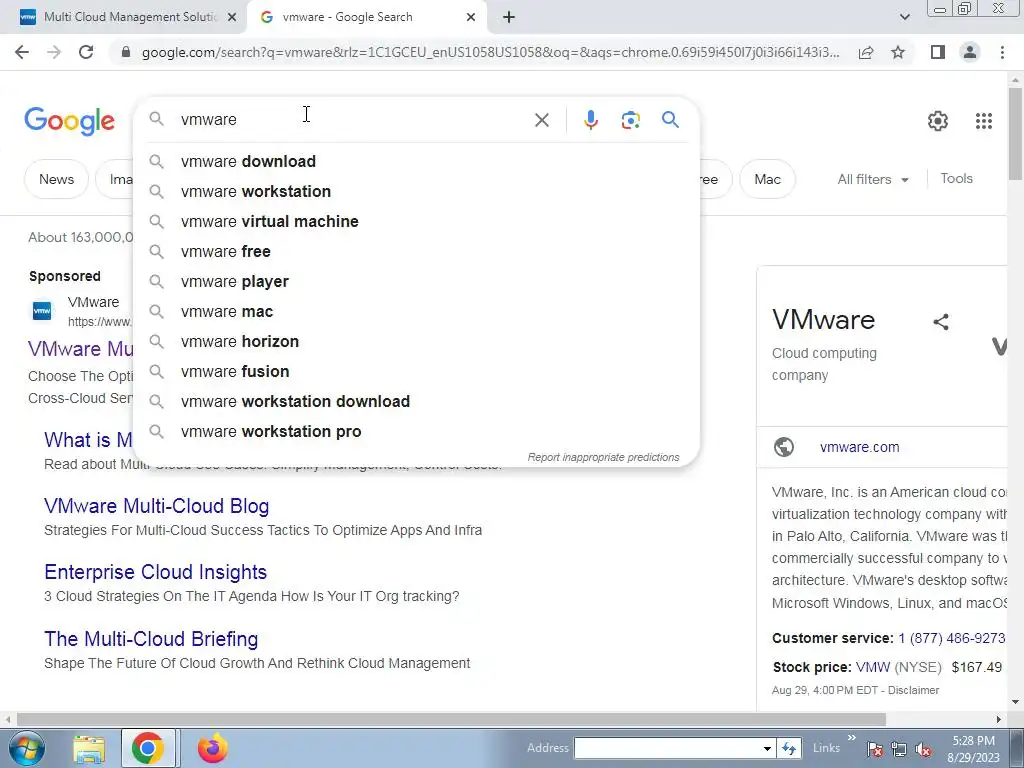Open a new browser tab

pos(509,17)
